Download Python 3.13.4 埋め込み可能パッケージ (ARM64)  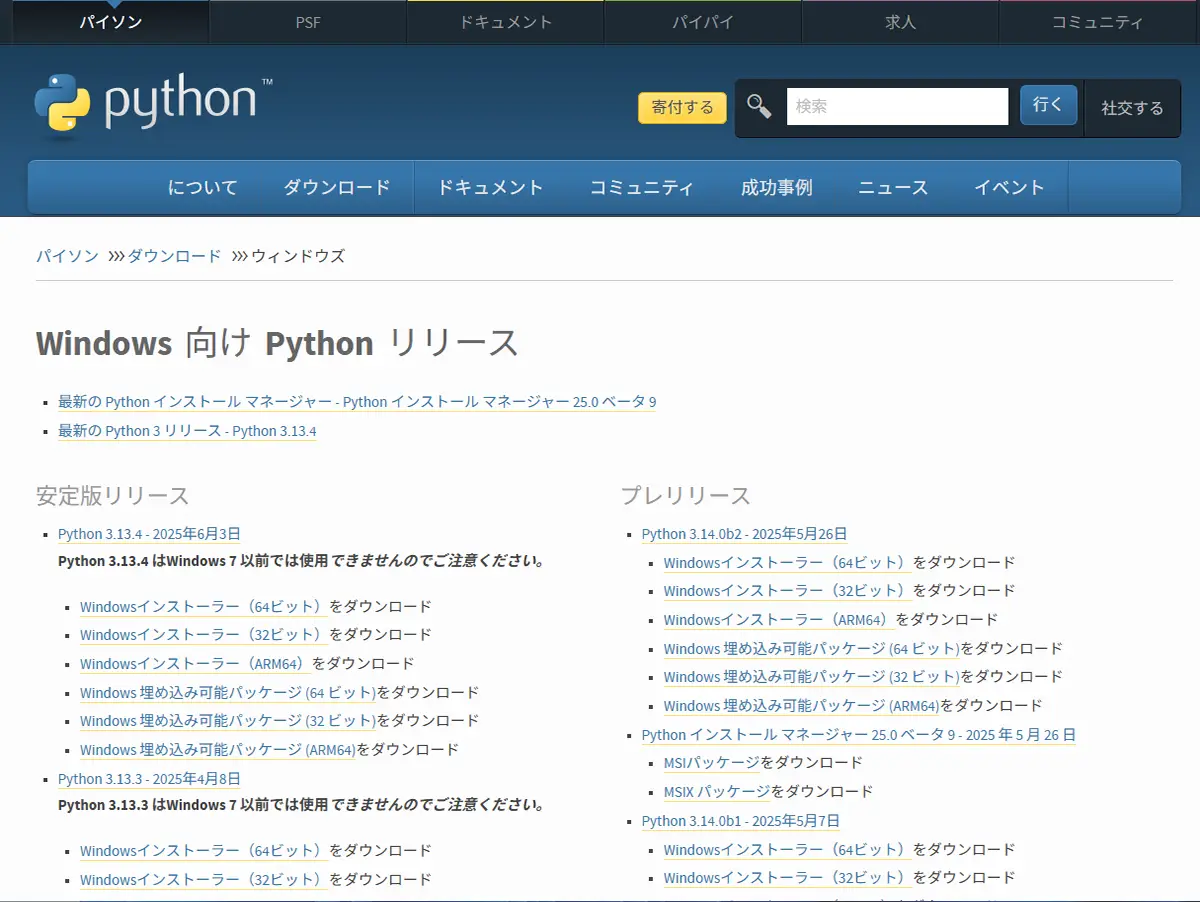pyautogui.click(x=218, y=750)
